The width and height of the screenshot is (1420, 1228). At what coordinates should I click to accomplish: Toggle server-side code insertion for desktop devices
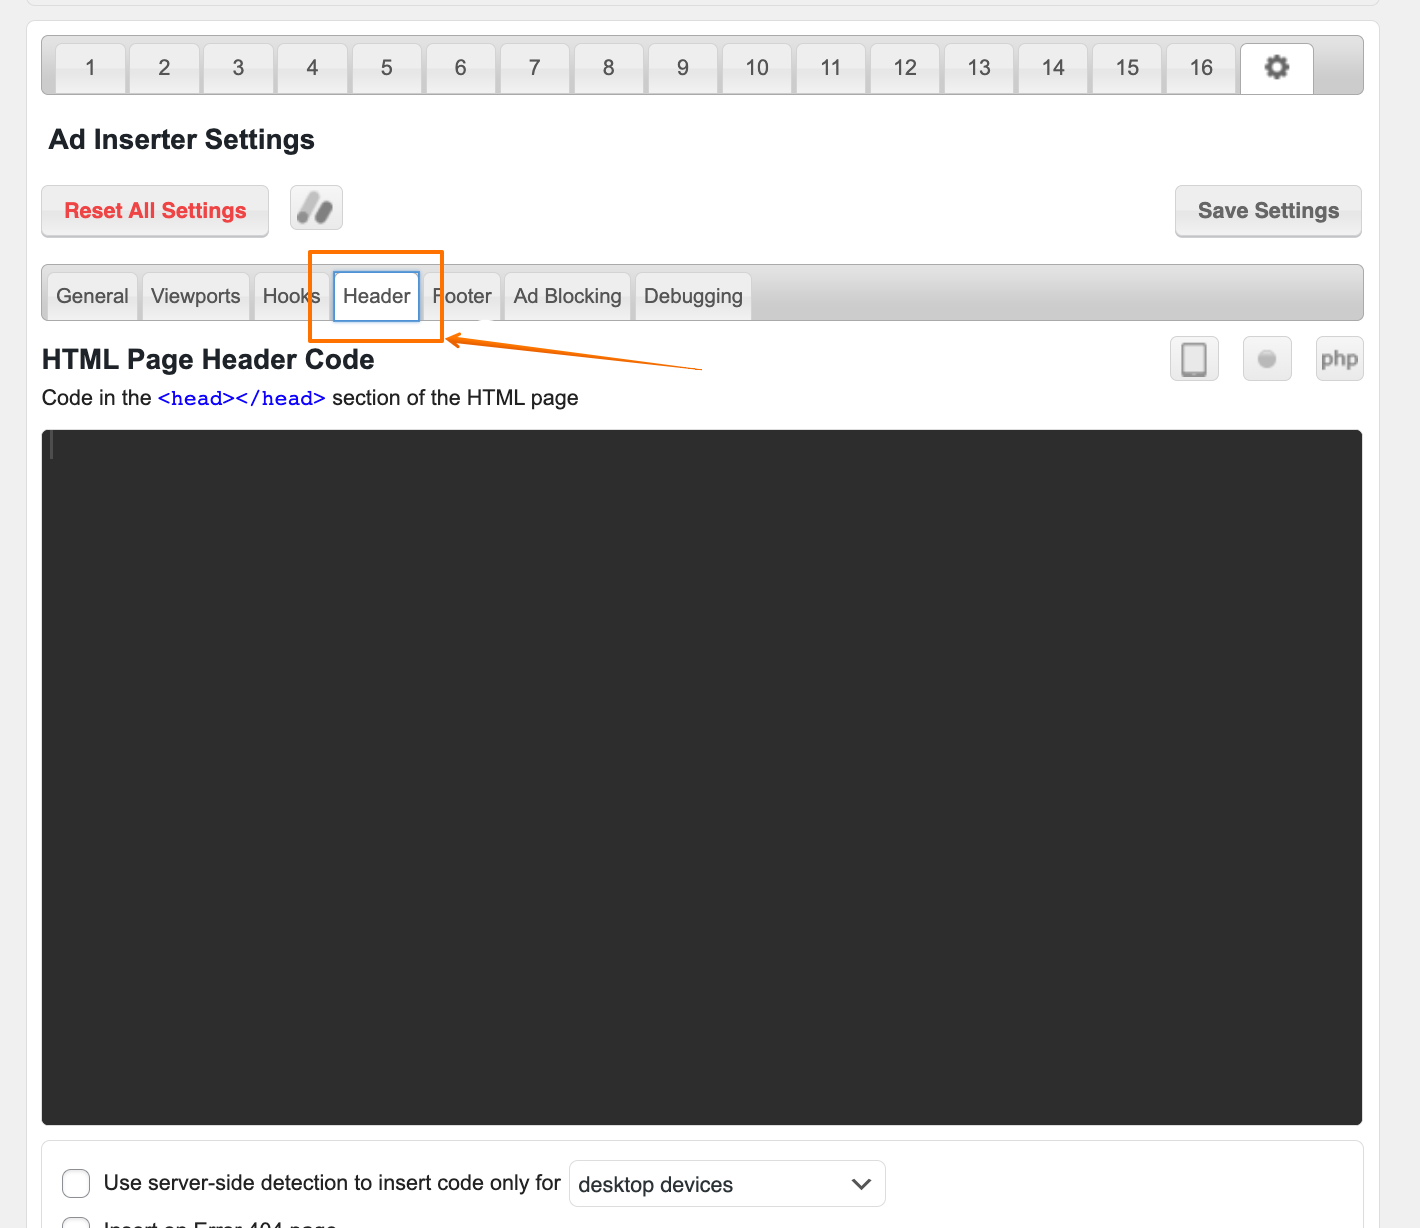click(x=76, y=1182)
